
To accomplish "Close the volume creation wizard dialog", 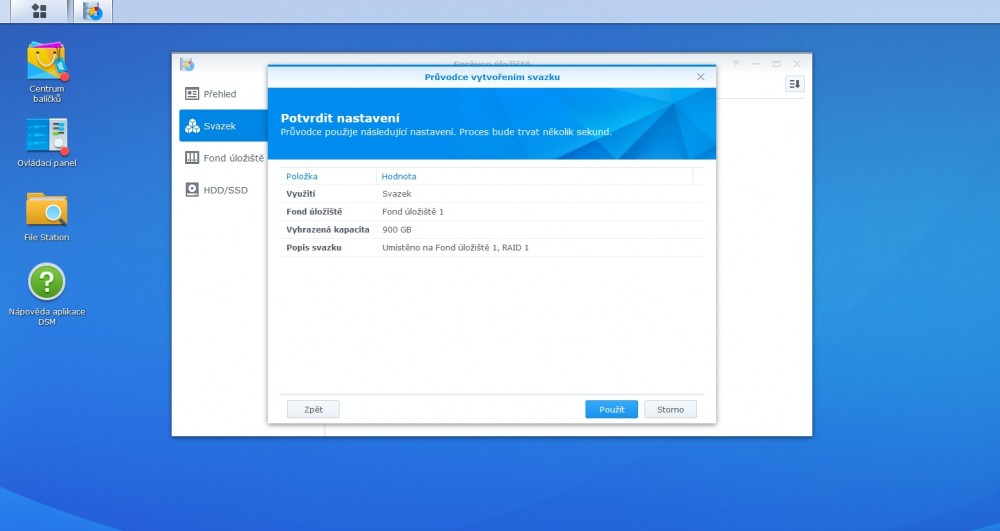I will point(700,77).
